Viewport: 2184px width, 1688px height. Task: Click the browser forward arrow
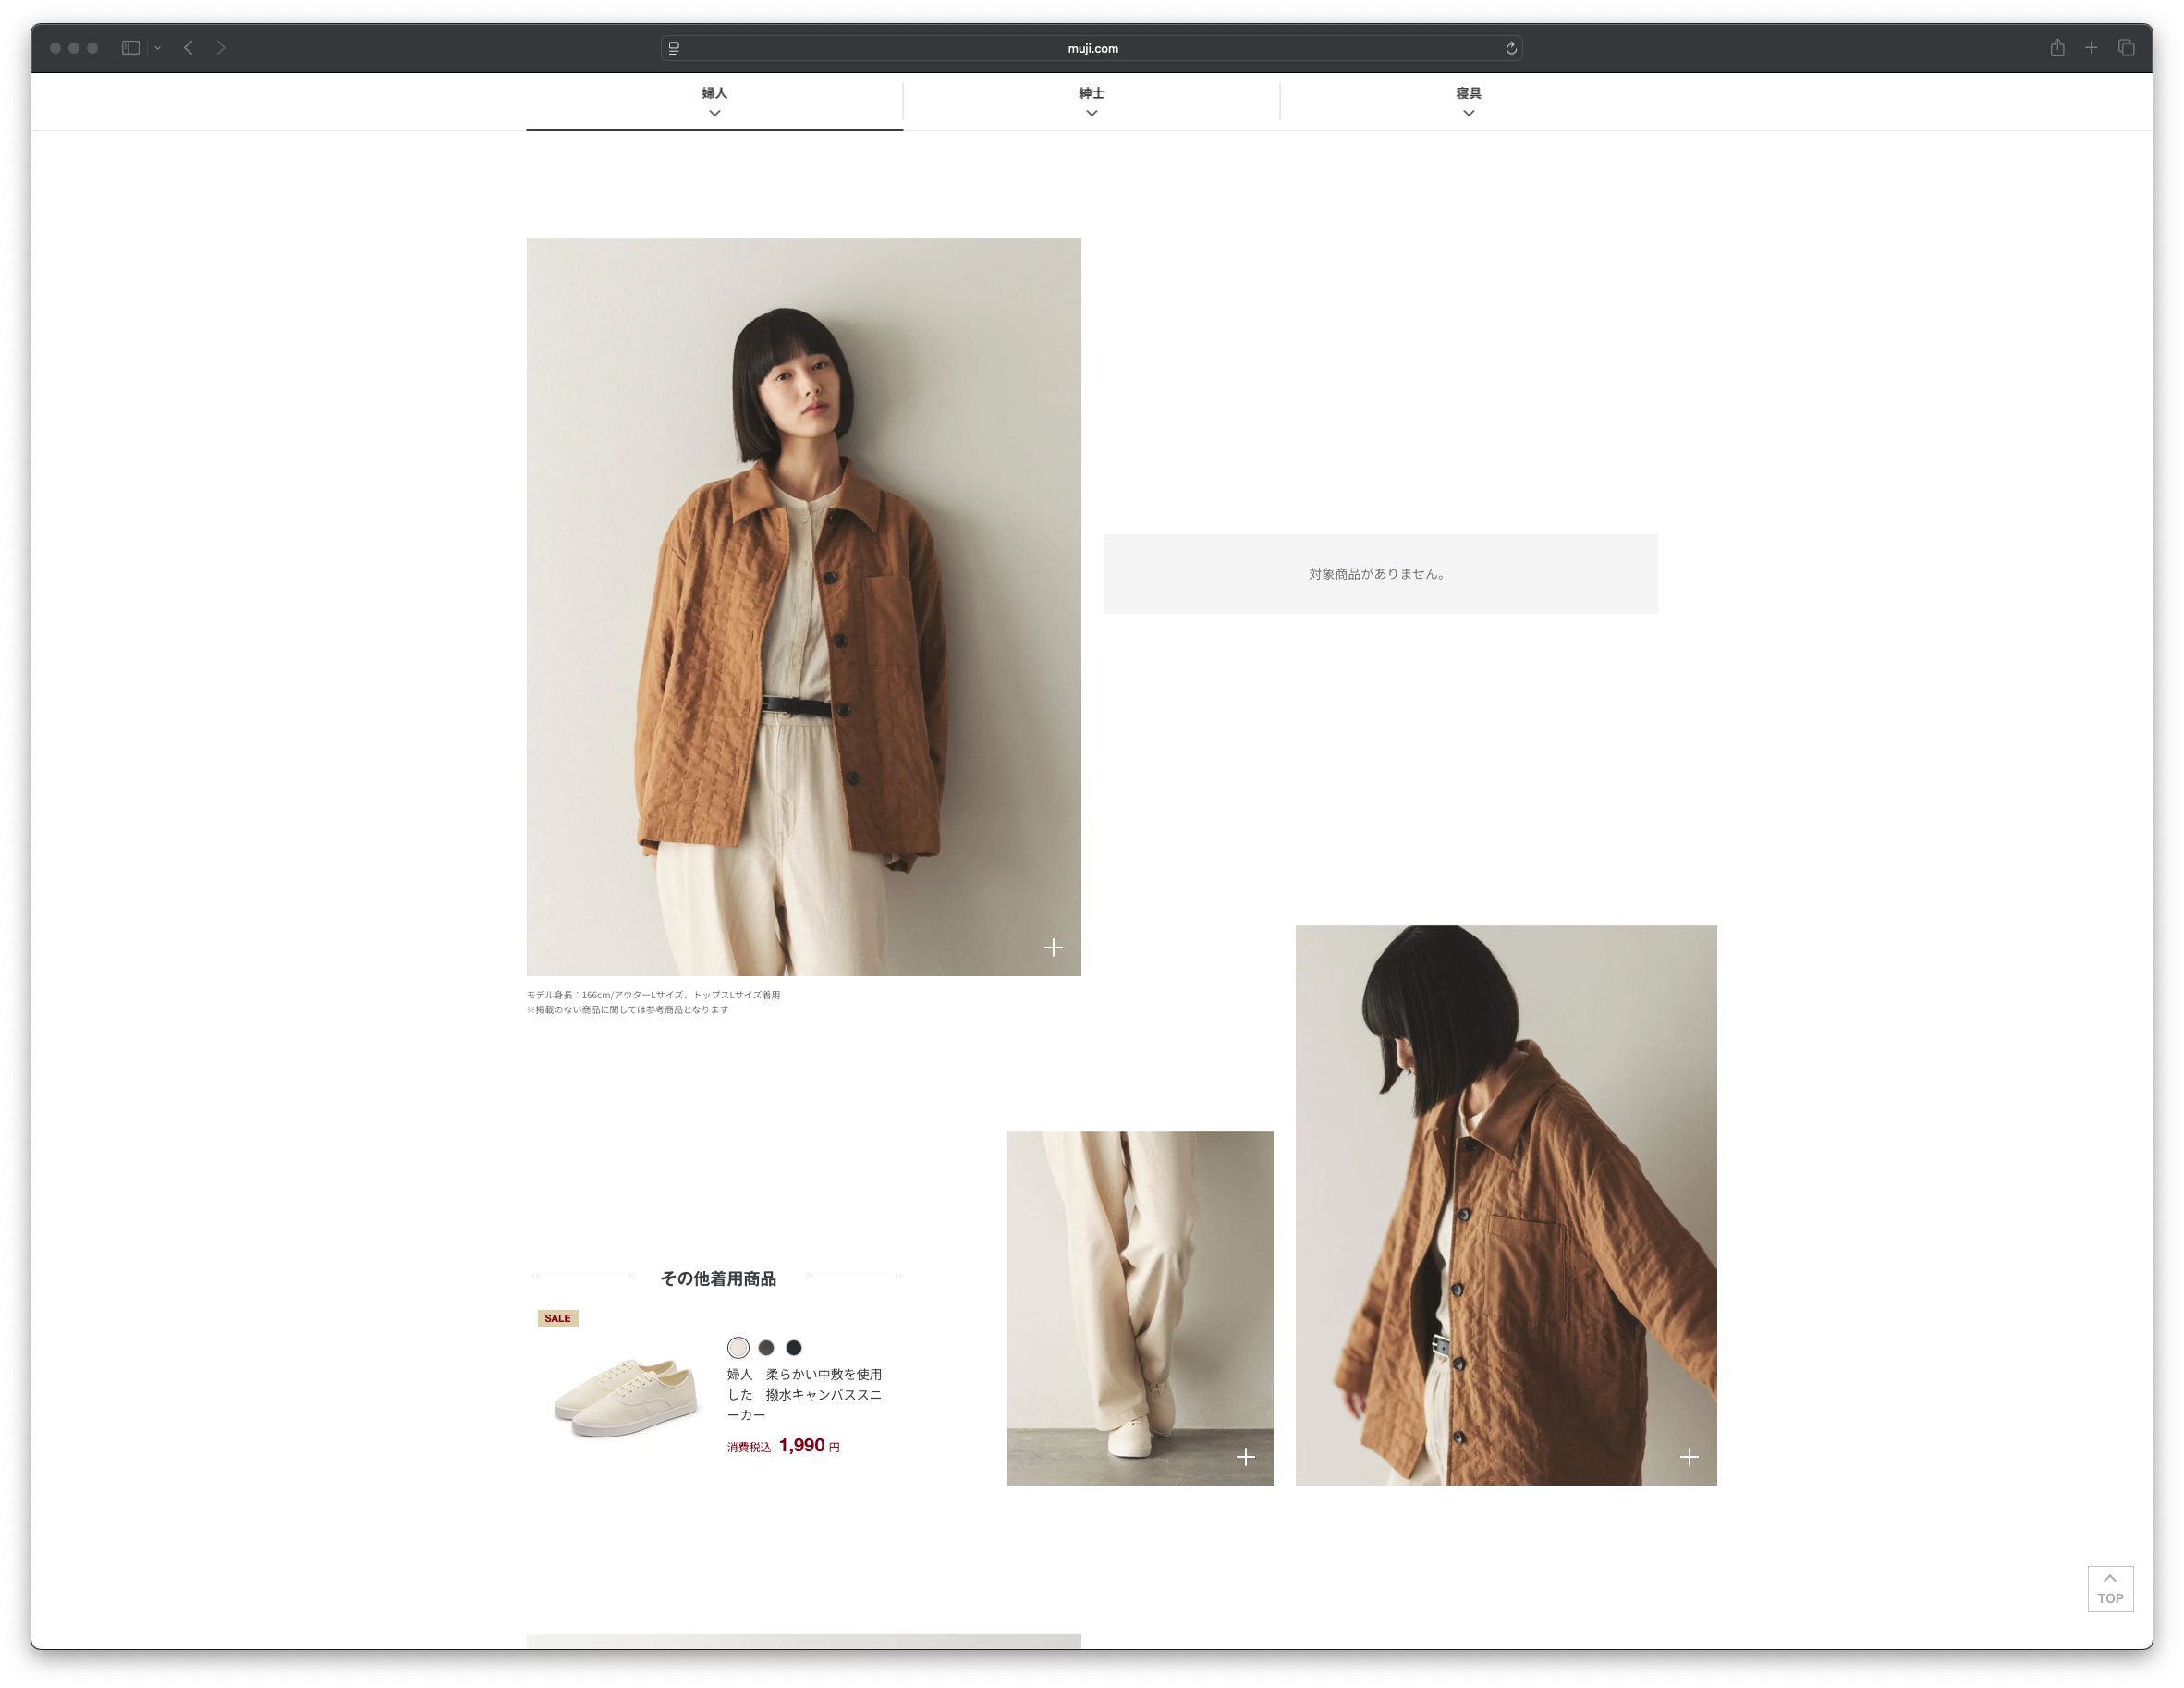point(221,48)
